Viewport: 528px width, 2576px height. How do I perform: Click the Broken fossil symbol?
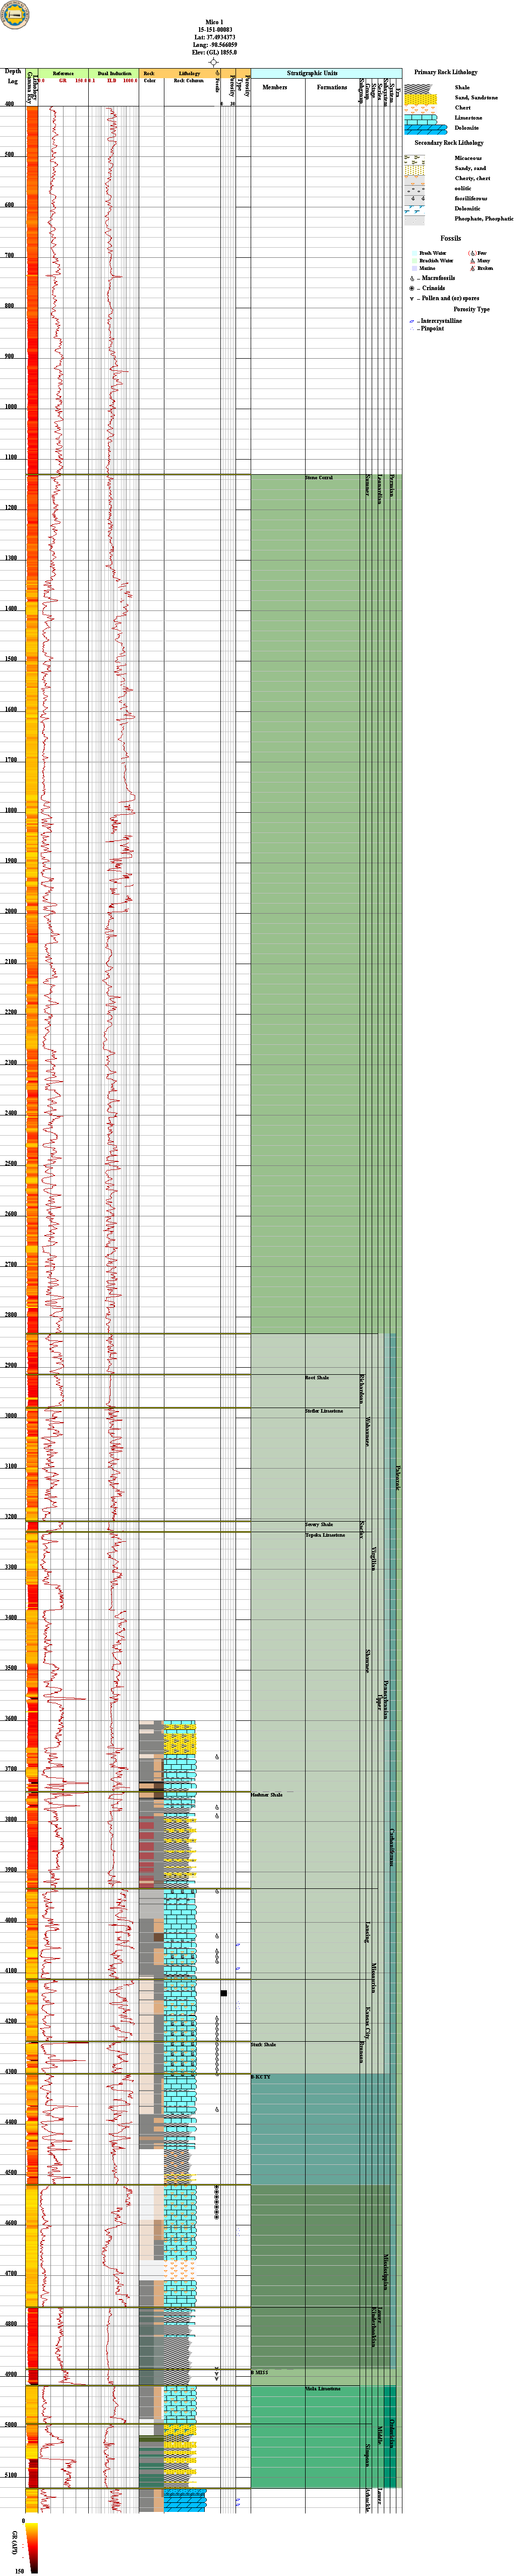[x=472, y=268]
